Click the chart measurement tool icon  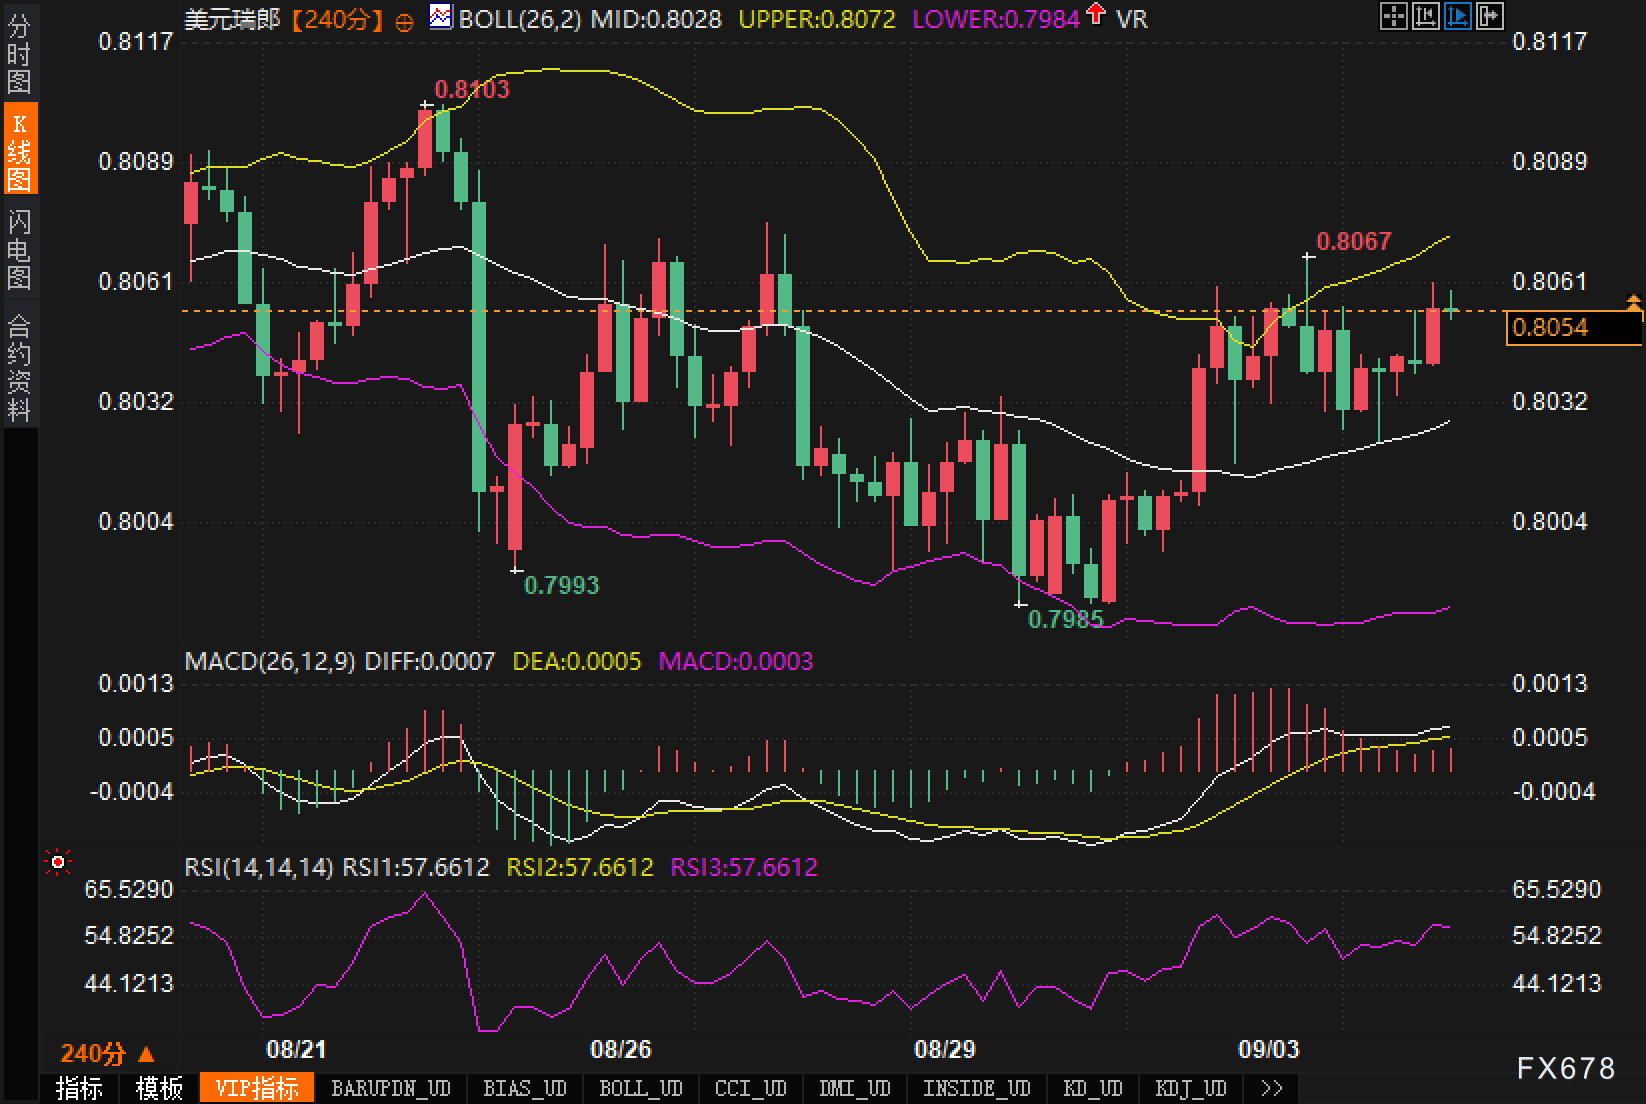[x=1425, y=16]
